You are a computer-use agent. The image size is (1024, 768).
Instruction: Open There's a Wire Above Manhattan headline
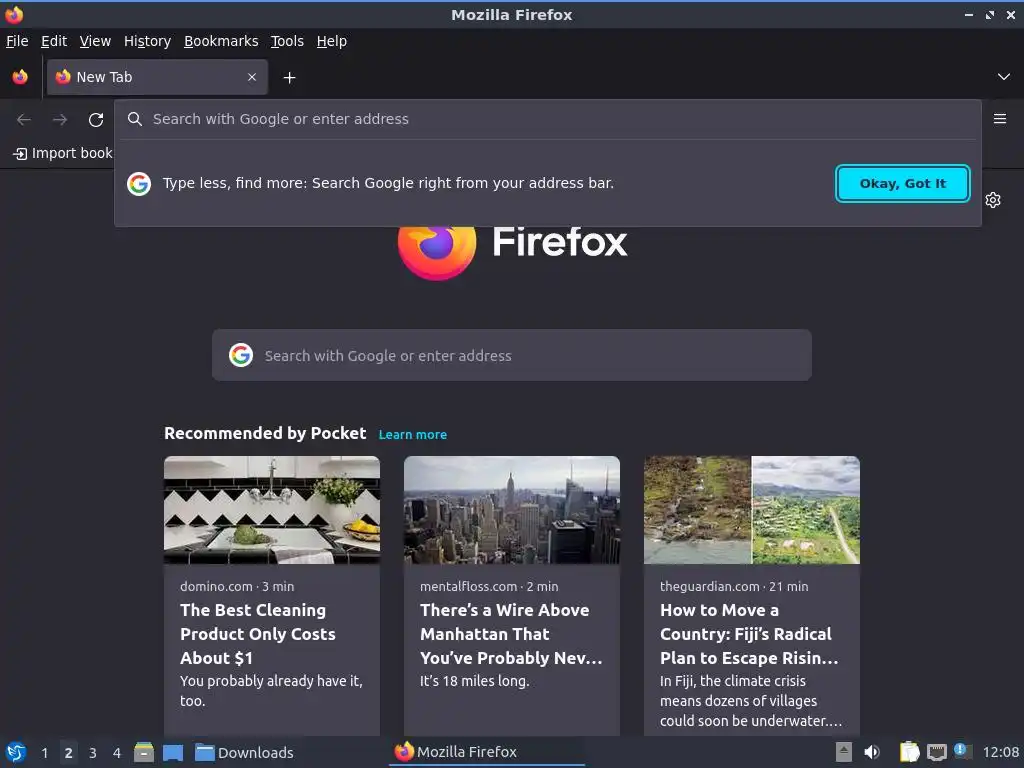511,634
